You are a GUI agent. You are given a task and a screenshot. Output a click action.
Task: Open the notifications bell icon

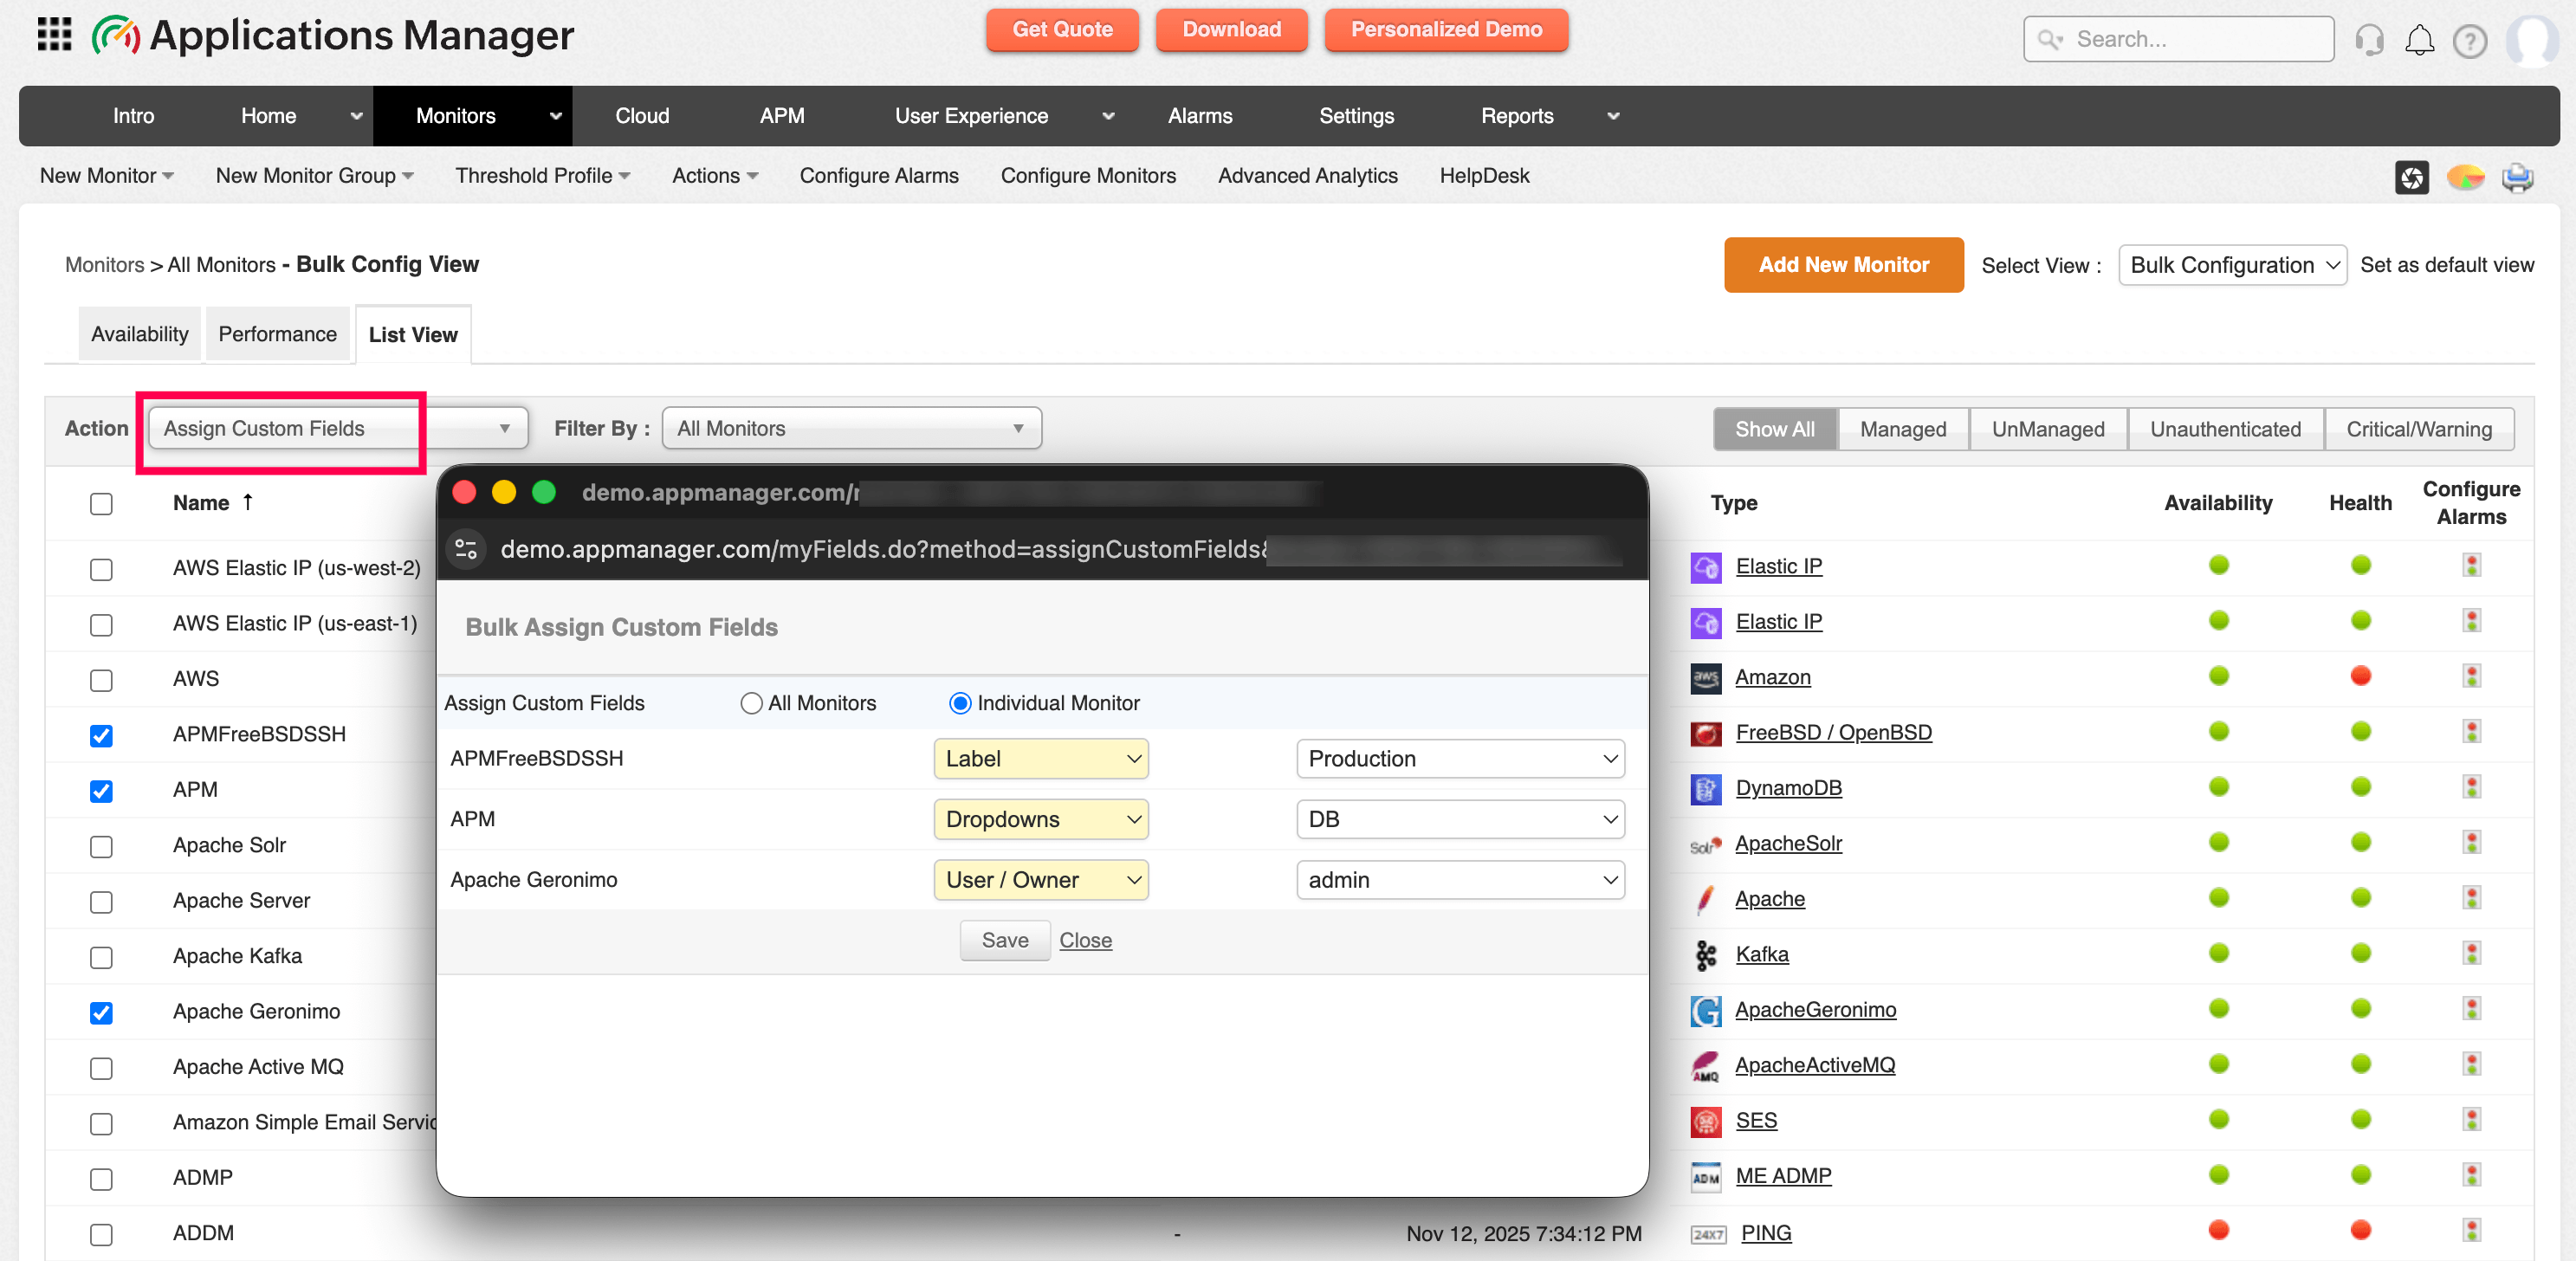click(2419, 40)
